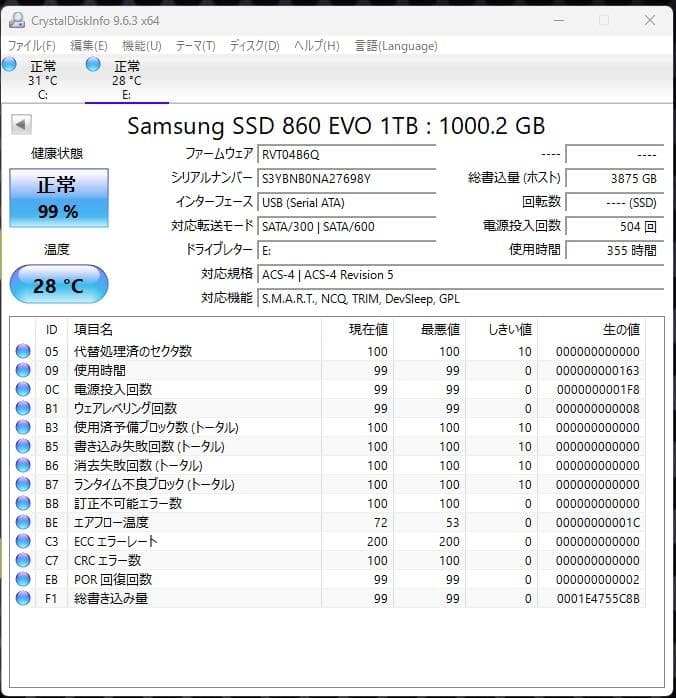Viewport: 676px width, 698px height.
Task: Click raw value 0000000001F8
Action: pyautogui.click(x=598, y=390)
